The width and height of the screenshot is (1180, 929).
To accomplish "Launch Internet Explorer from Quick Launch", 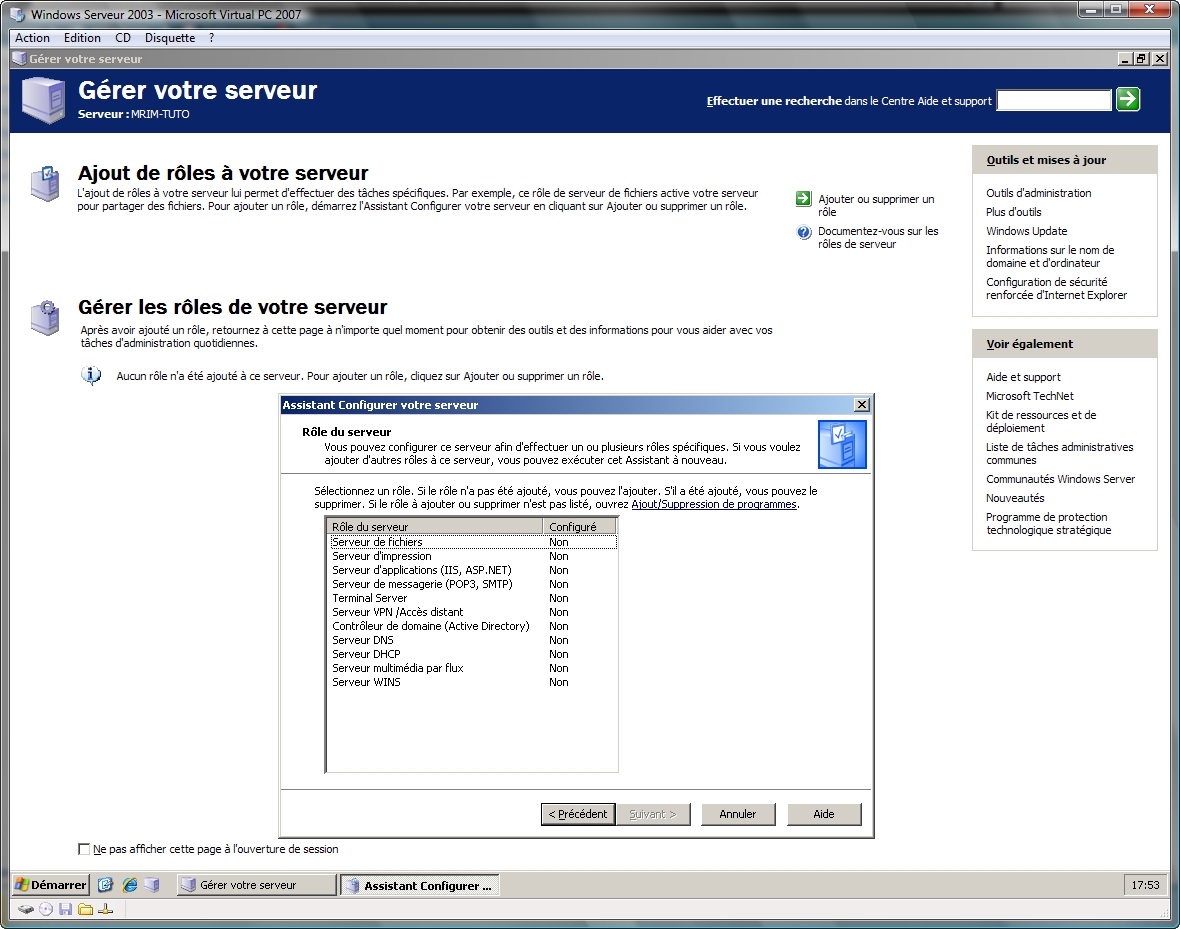I will pos(129,885).
